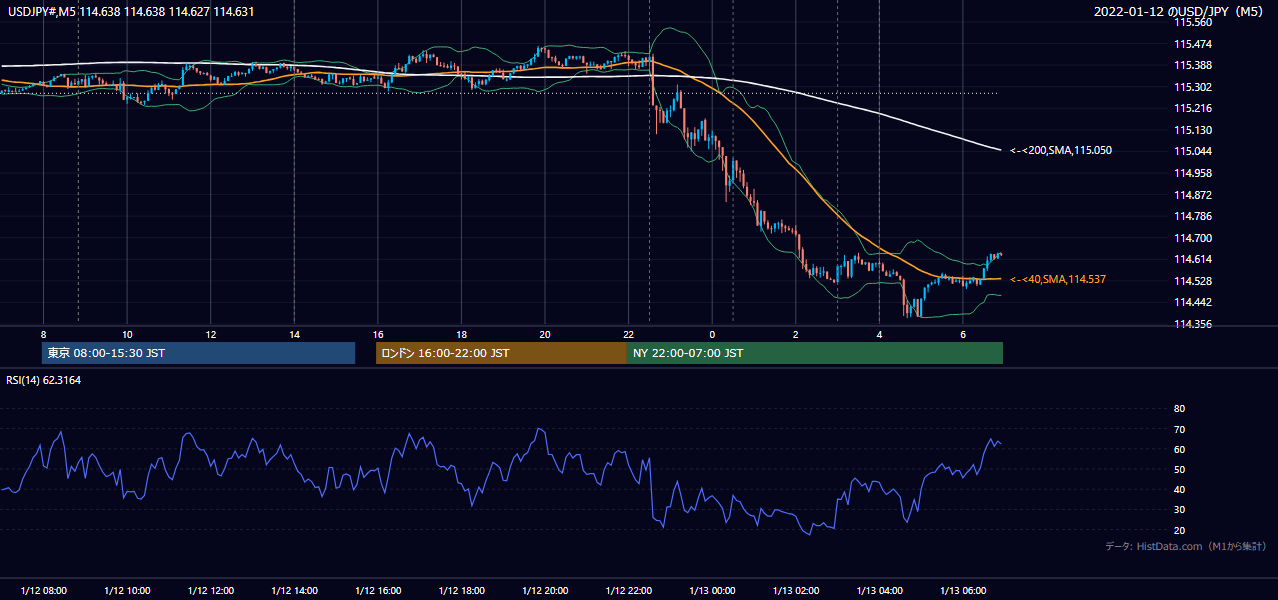This screenshot has height=600, width=1278.
Task: Click price axis label 114.786
Action: (1192, 216)
